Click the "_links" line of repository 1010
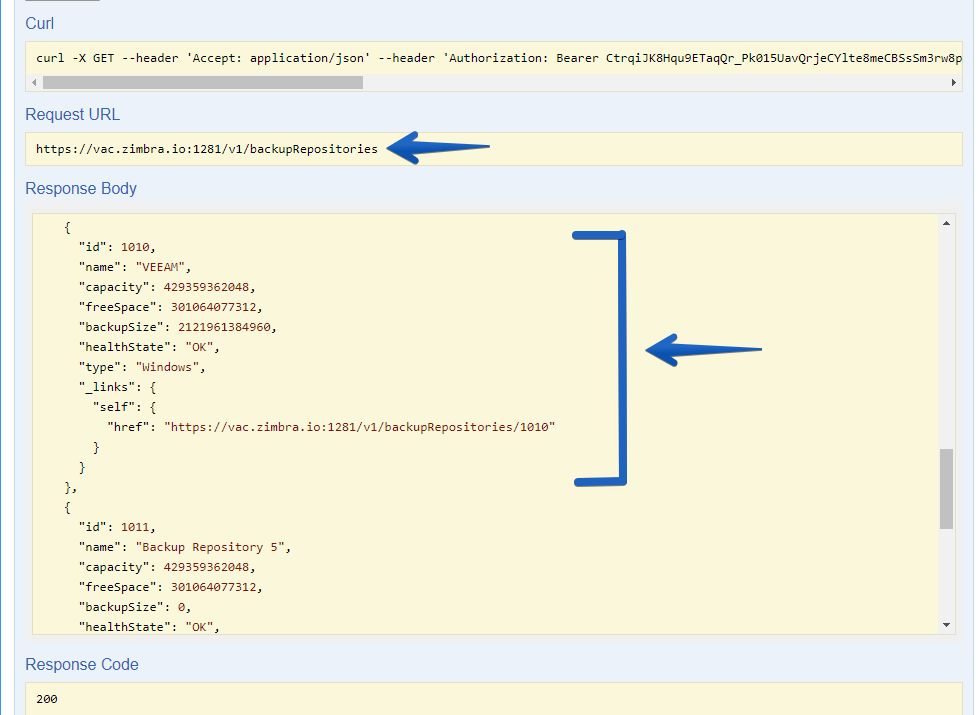The width and height of the screenshot is (980, 715). tap(118, 387)
